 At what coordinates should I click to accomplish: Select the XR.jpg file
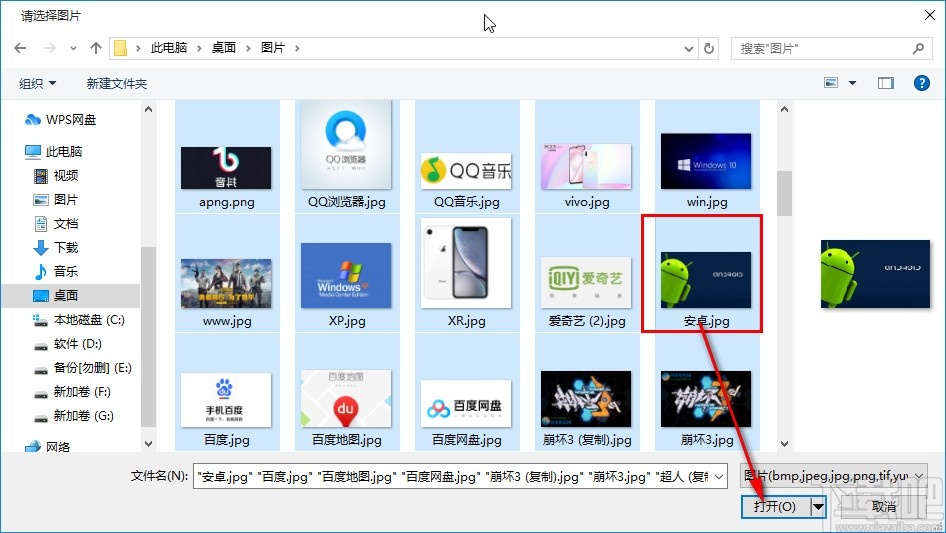pyautogui.click(x=467, y=273)
